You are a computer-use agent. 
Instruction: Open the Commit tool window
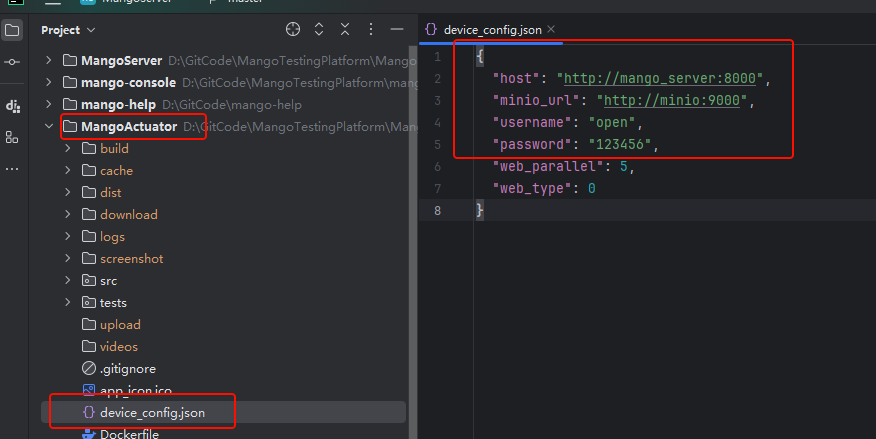pos(12,62)
